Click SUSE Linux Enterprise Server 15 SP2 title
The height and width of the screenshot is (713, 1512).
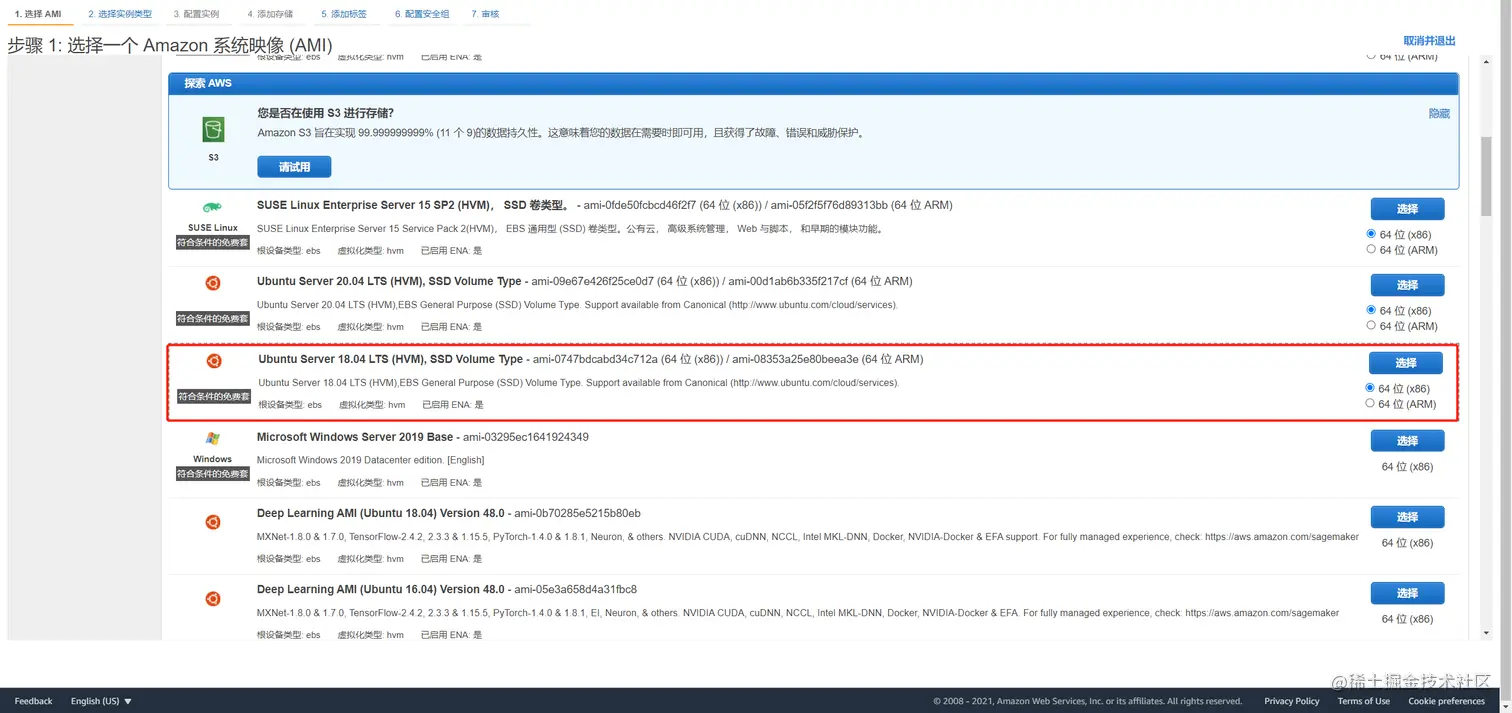pyautogui.click(x=412, y=205)
